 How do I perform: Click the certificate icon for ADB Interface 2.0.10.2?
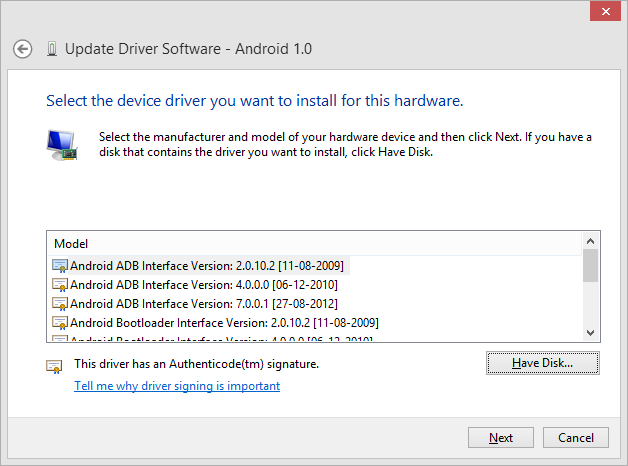[59, 266]
